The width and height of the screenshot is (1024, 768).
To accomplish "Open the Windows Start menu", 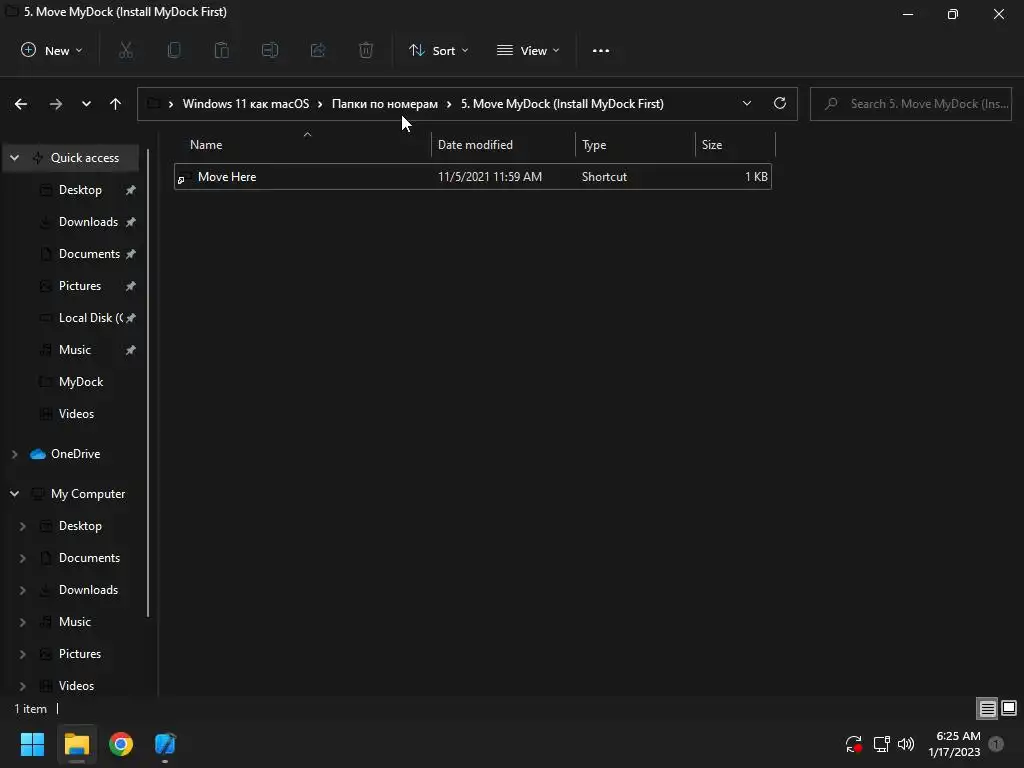I will 32,744.
